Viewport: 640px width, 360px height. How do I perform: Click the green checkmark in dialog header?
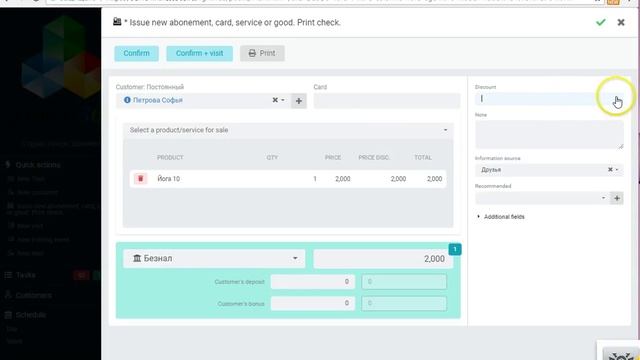pyautogui.click(x=600, y=22)
